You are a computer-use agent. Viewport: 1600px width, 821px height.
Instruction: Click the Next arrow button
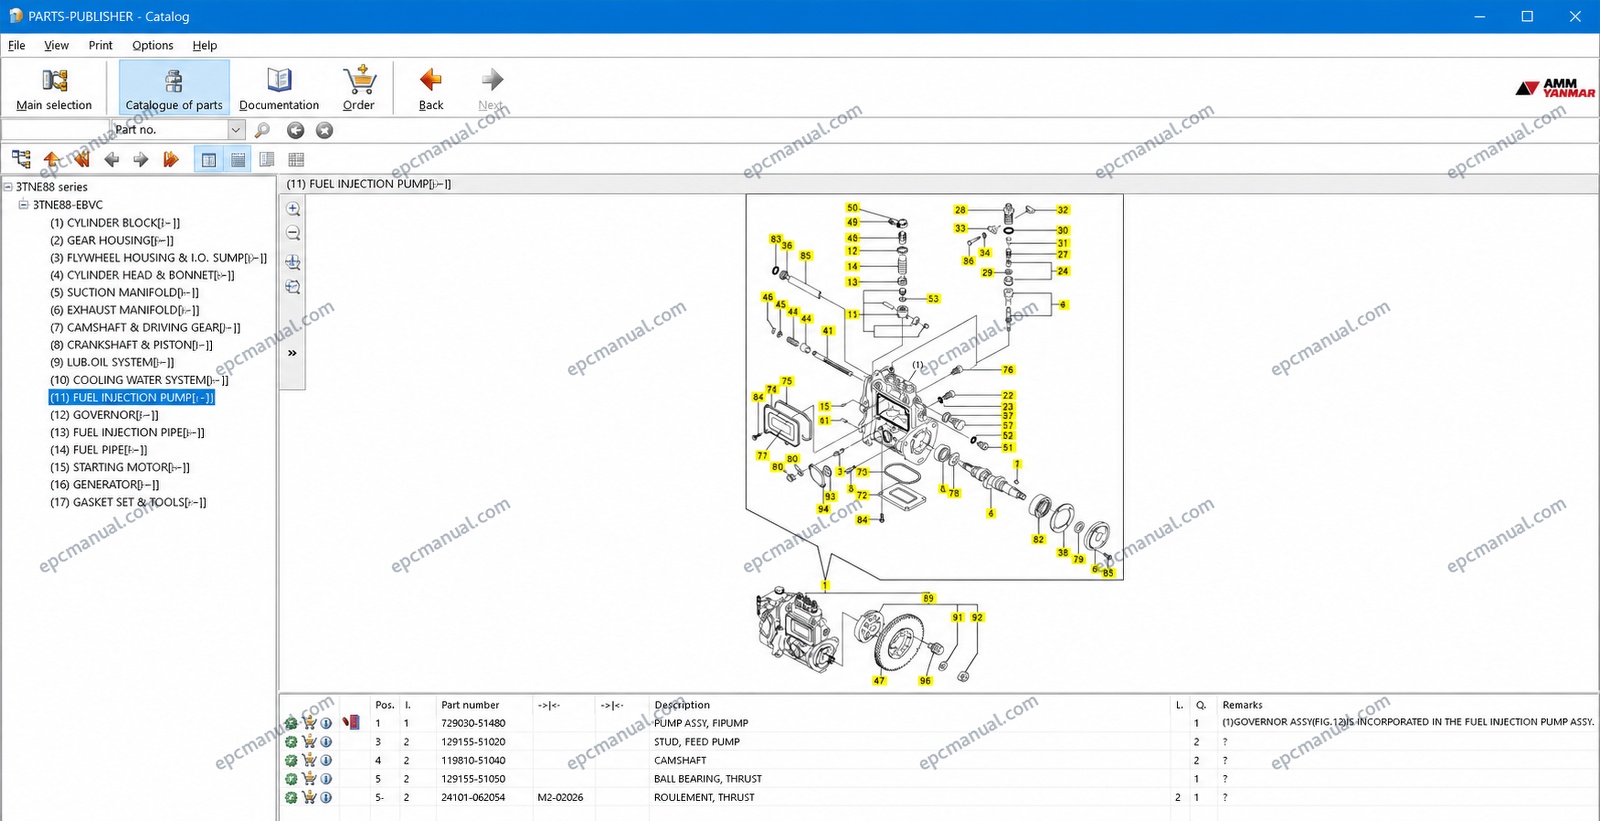pos(491,88)
